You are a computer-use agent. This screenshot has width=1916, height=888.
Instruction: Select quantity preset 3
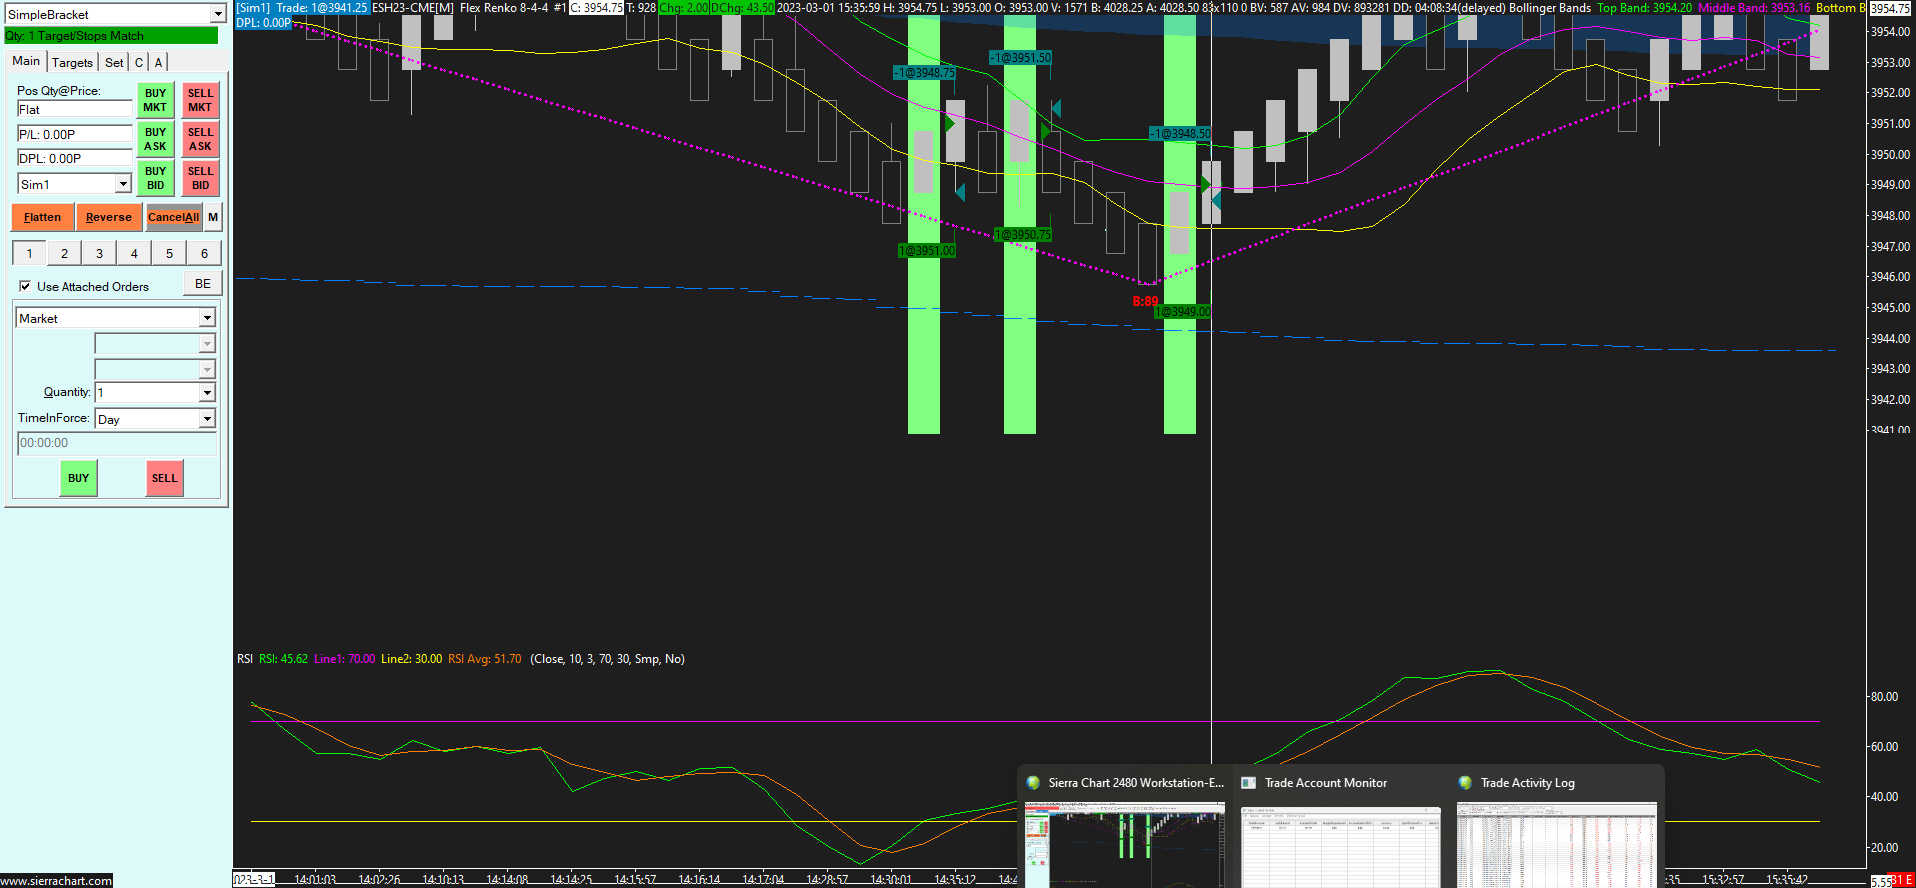tap(99, 254)
